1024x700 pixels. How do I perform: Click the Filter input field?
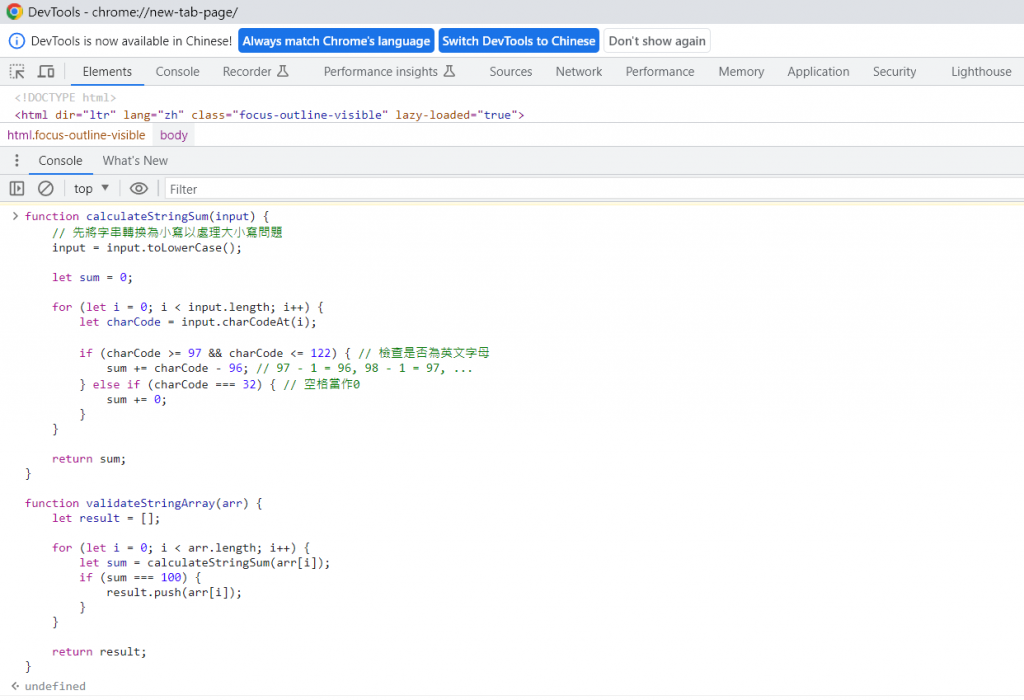594,189
